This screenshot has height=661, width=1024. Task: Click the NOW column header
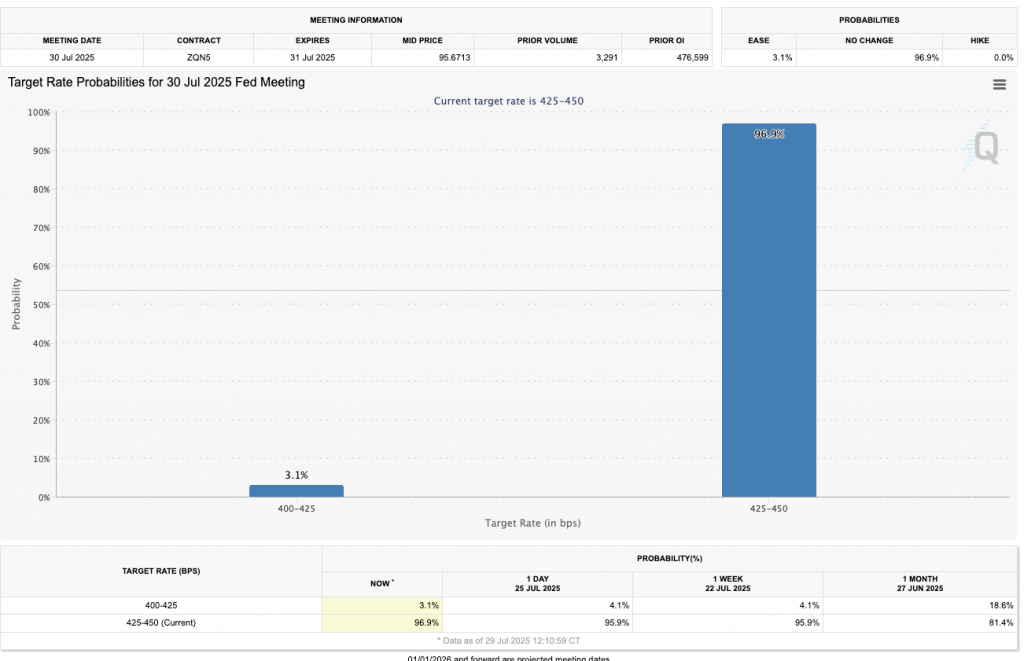[382, 583]
